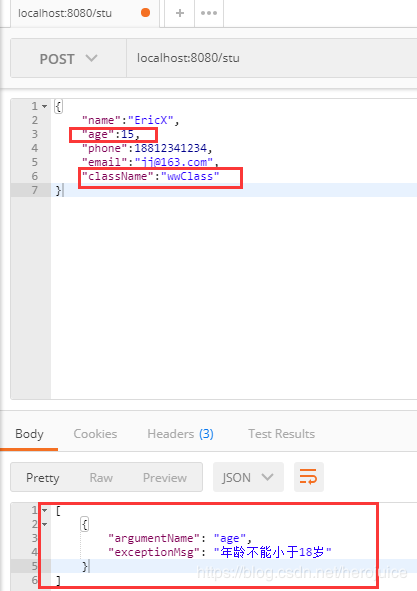This screenshot has height=591, width=417.
Task: Collapse response object at line 2
Action: pyautogui.click(x=44, y=524)
